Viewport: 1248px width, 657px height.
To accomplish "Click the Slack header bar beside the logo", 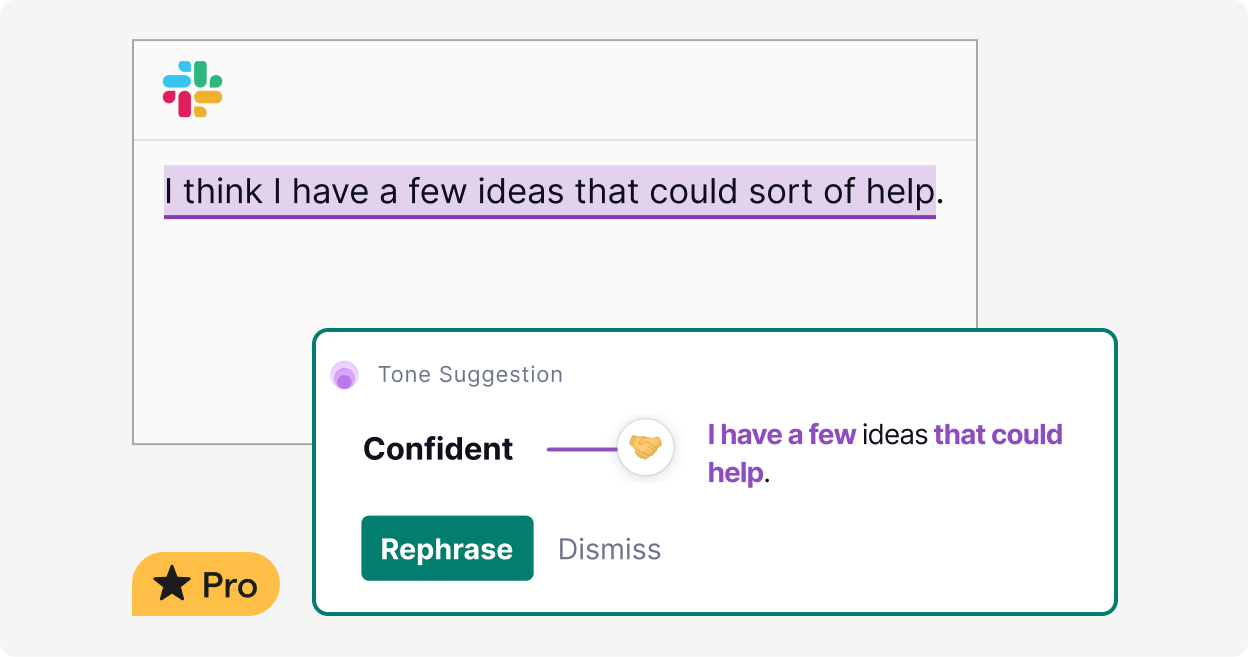I will point(600,90).
